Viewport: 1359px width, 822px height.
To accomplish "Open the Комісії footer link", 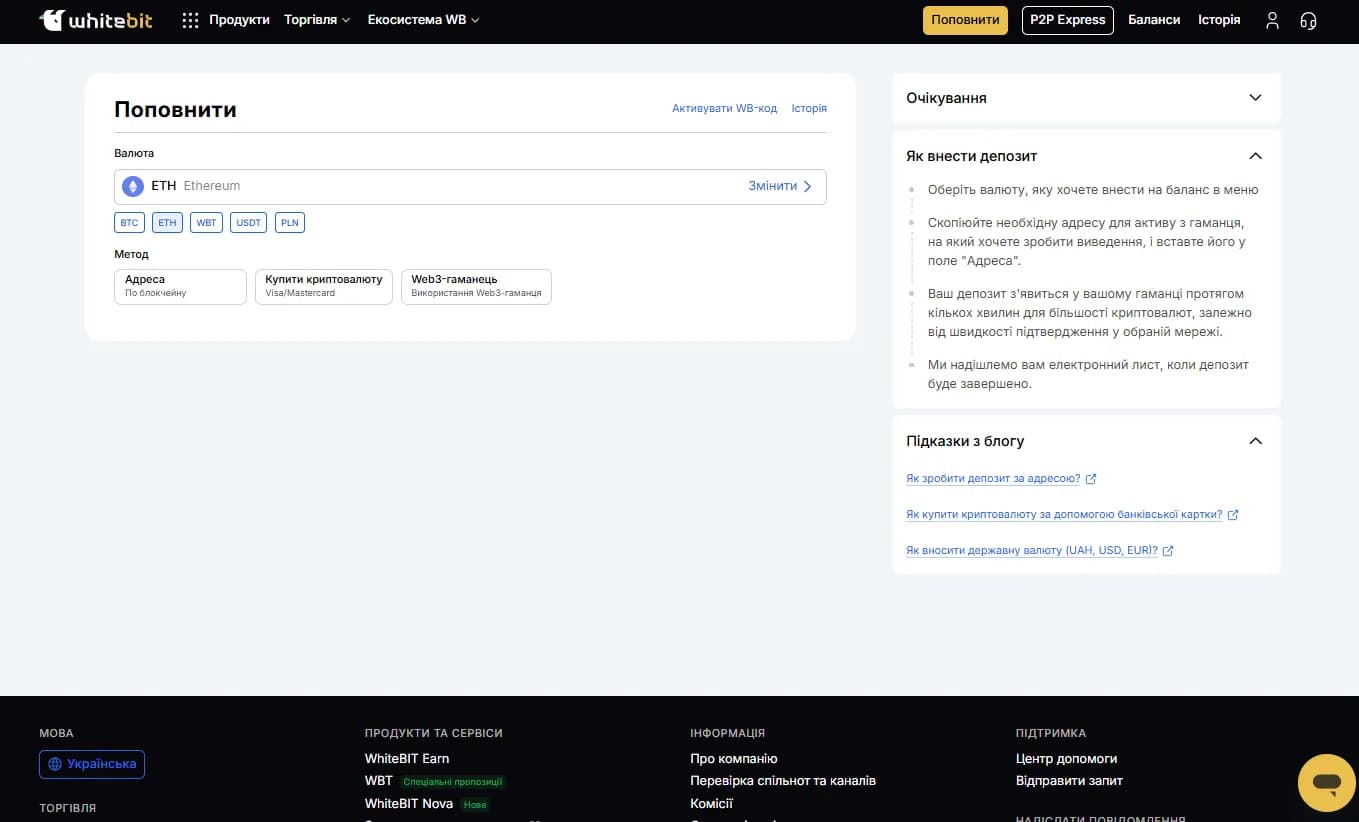I will point(712,803).
